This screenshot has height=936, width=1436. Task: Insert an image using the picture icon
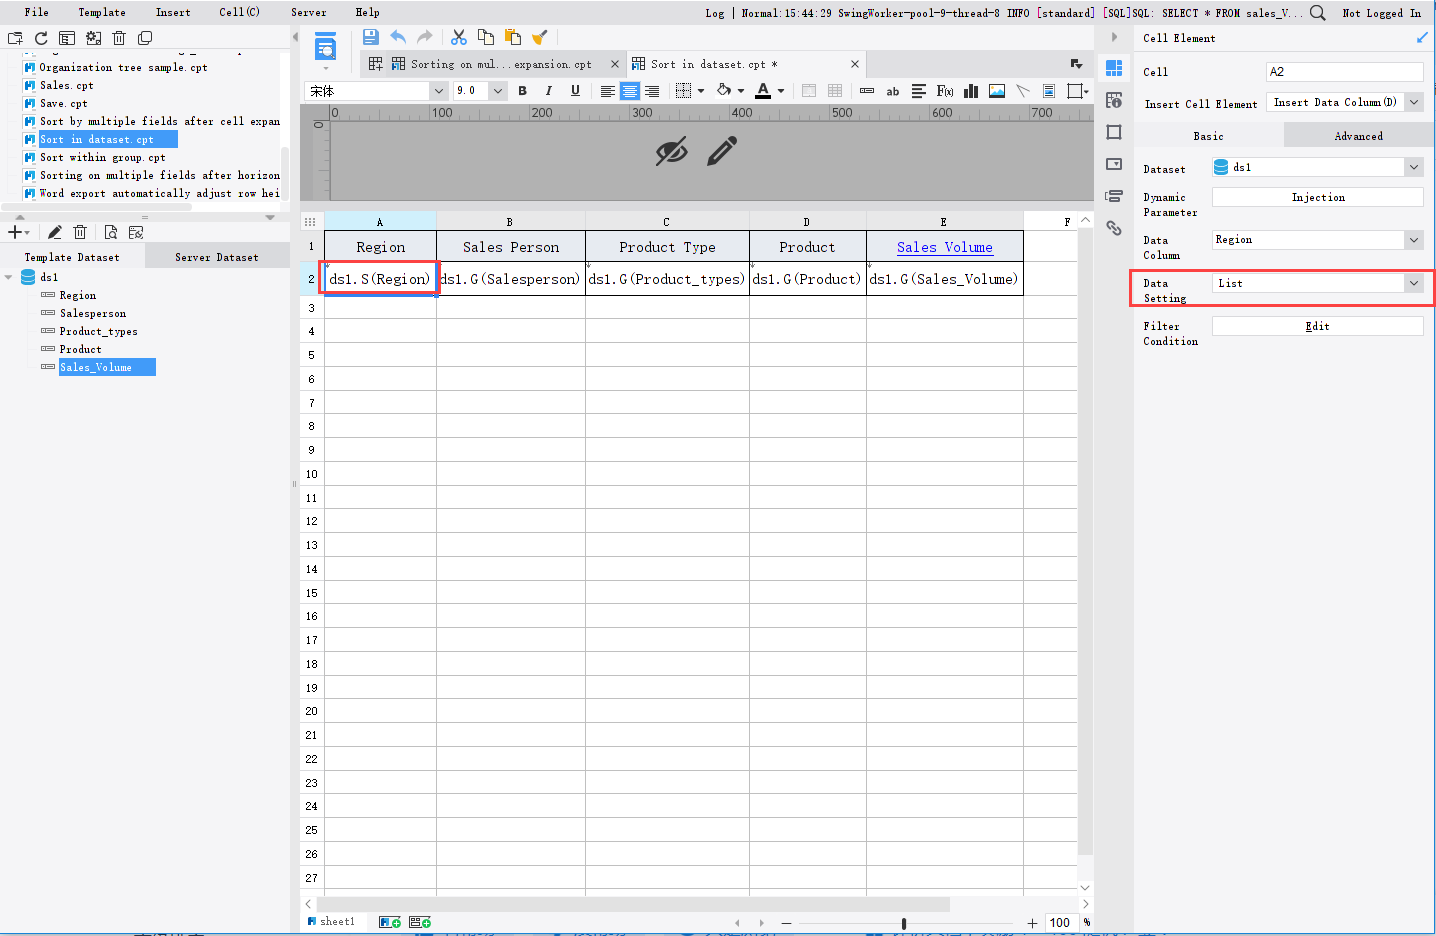pyautogui.click(x=997, y=91)
